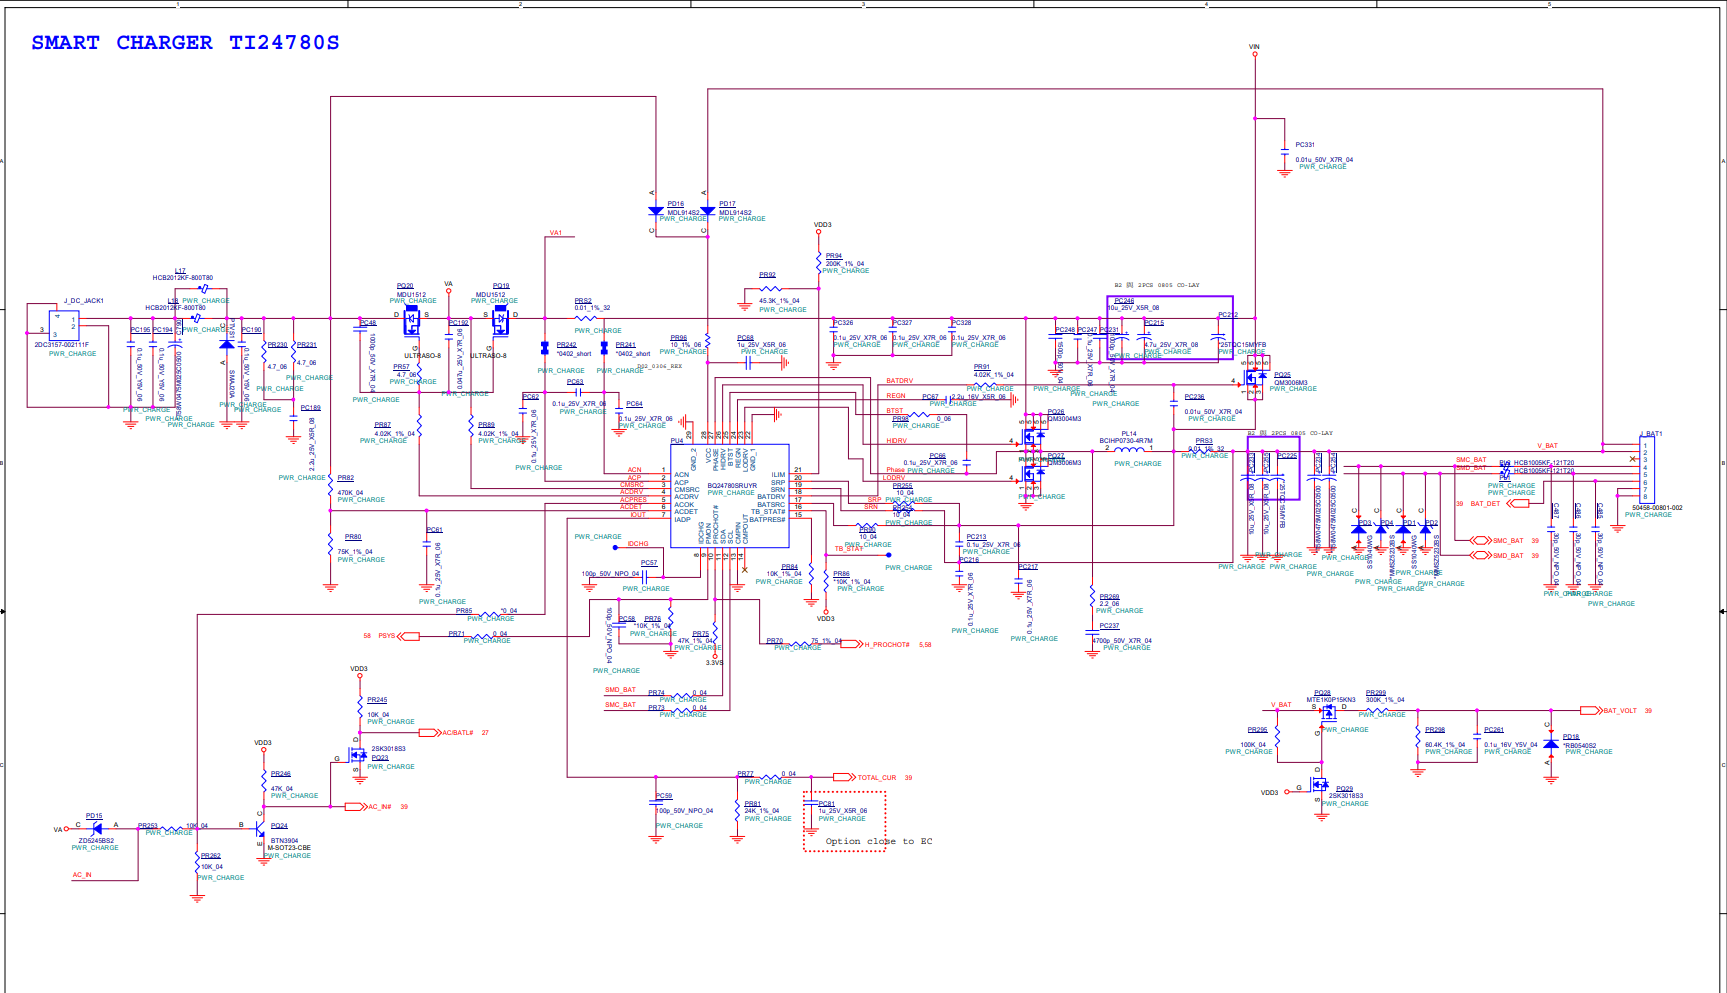This screenshot has height=993, width=1727.
Task: Select the L17 inductor label
Action: tap(180, 271)
